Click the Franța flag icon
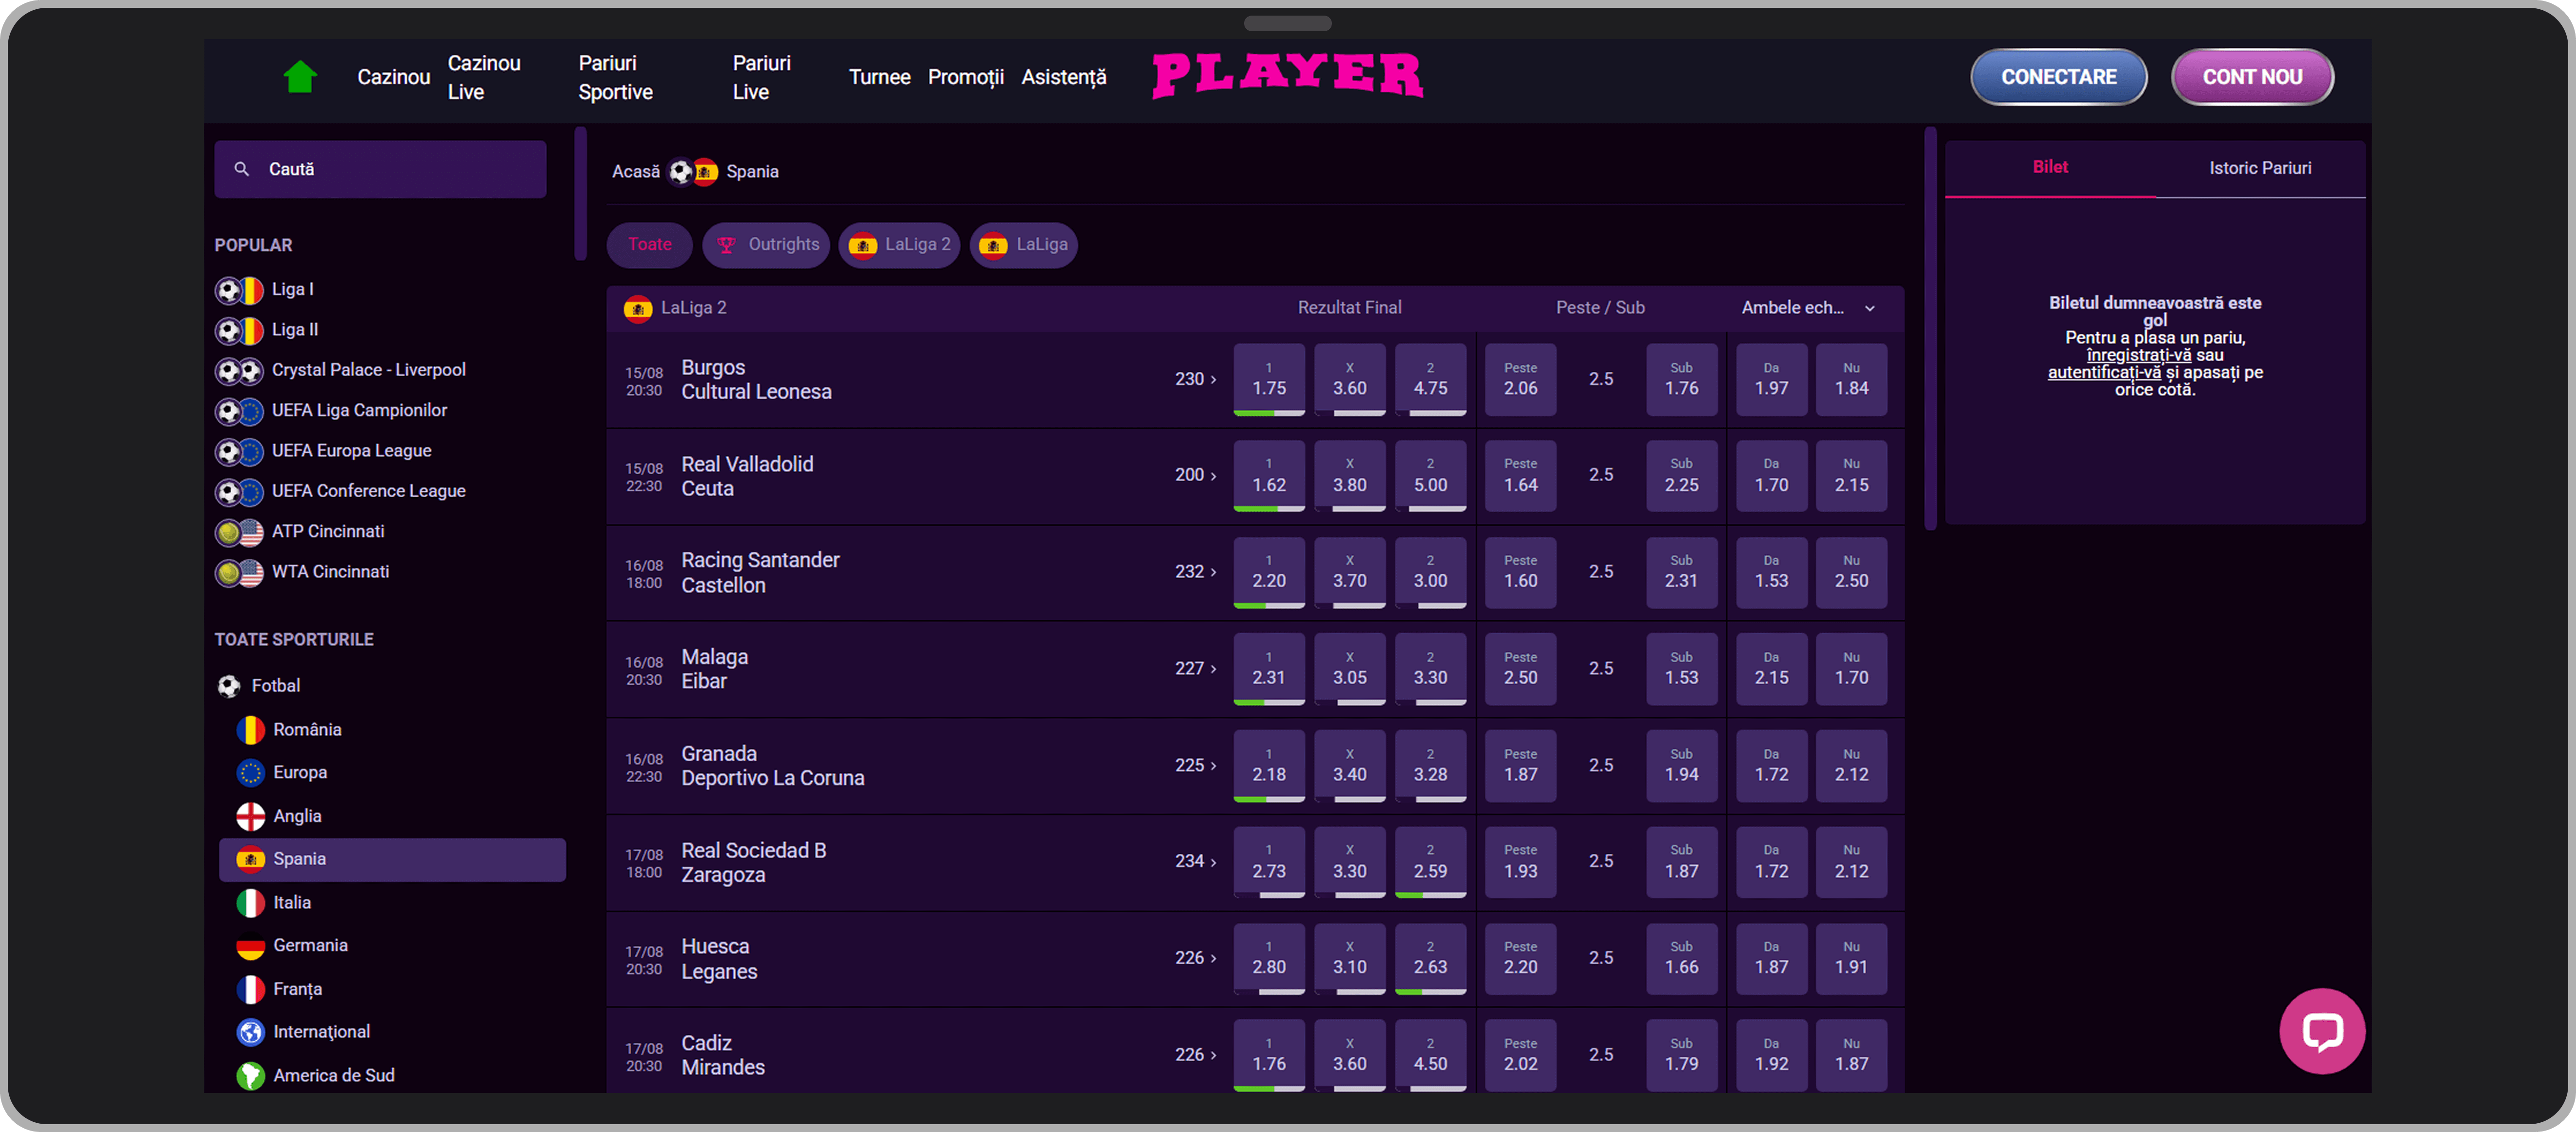This screenshot has width=2576, height=1132. pyautogui.click(x=250, y=989)
